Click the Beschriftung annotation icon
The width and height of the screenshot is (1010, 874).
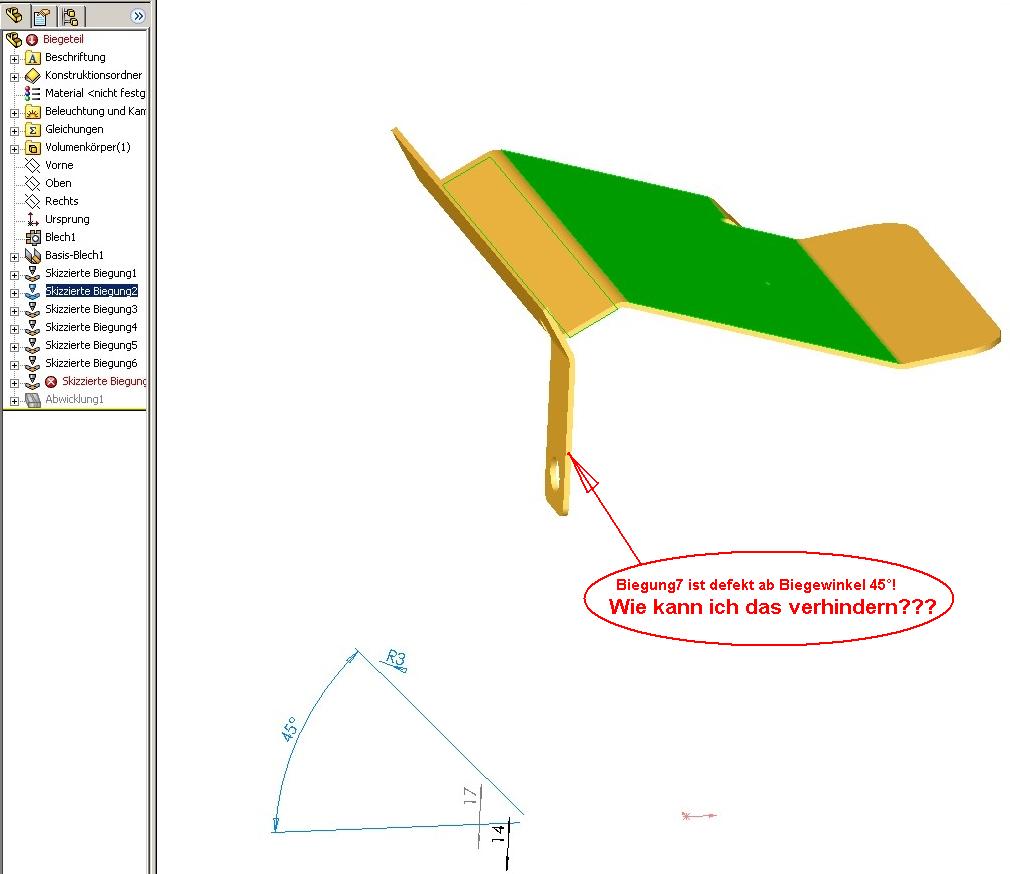32,58
